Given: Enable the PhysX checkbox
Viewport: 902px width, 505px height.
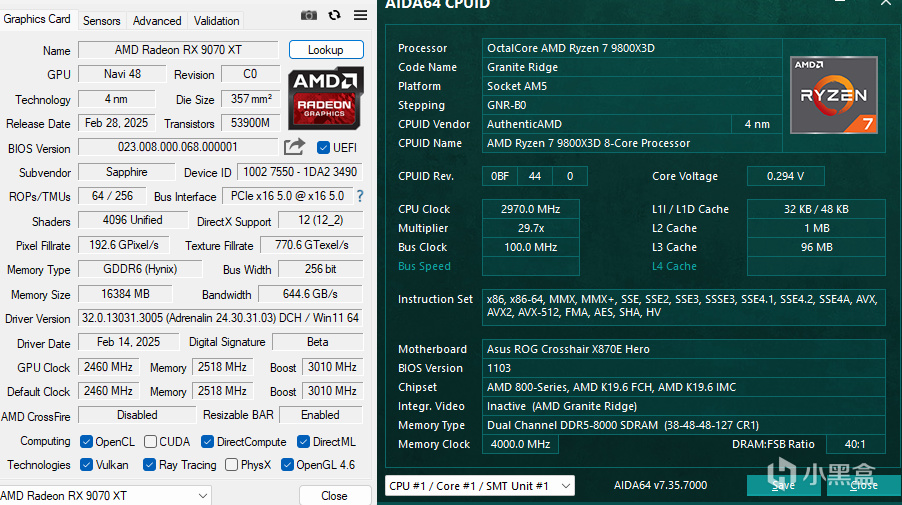Looking at the screenshot, I should point(231,465).
